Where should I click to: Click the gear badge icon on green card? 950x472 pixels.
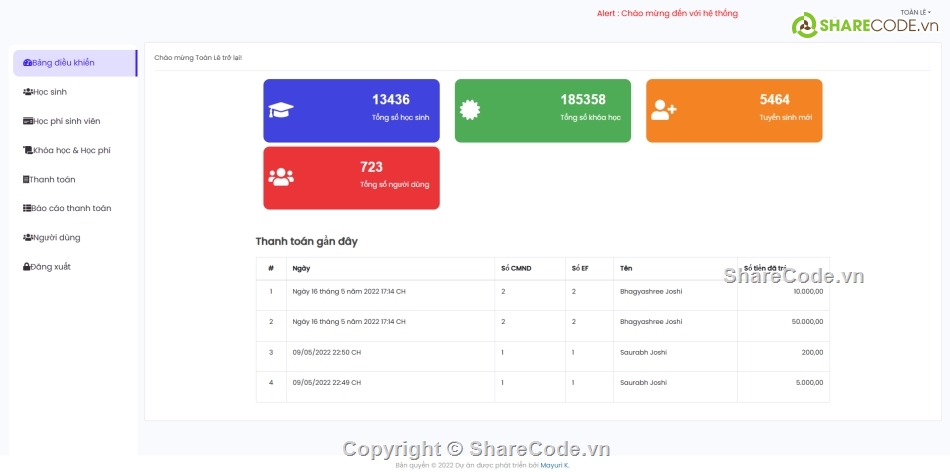(470, 110)
